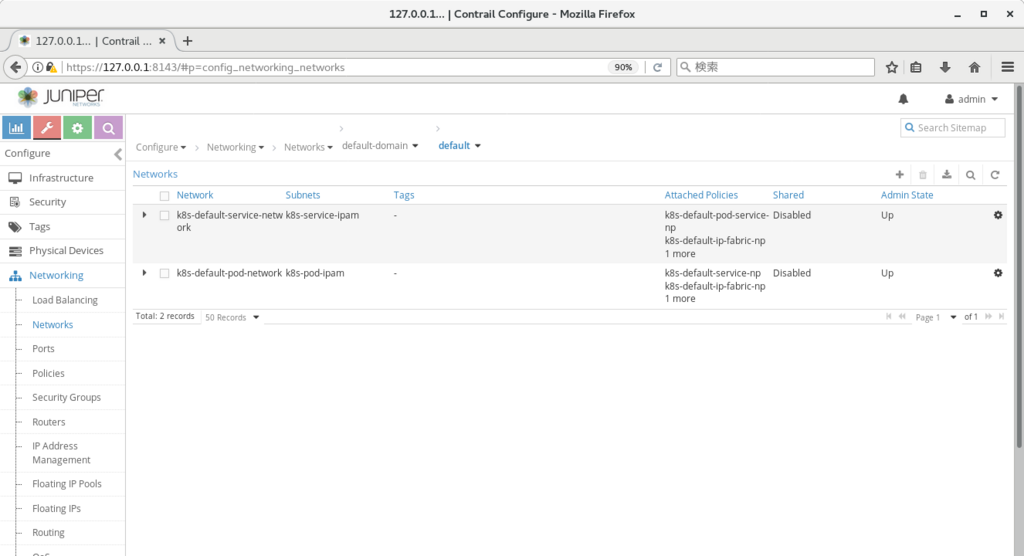
Task: Open the Networking breadcrumb dropdown
Action: pyautogui.click(x=235, y=147)
